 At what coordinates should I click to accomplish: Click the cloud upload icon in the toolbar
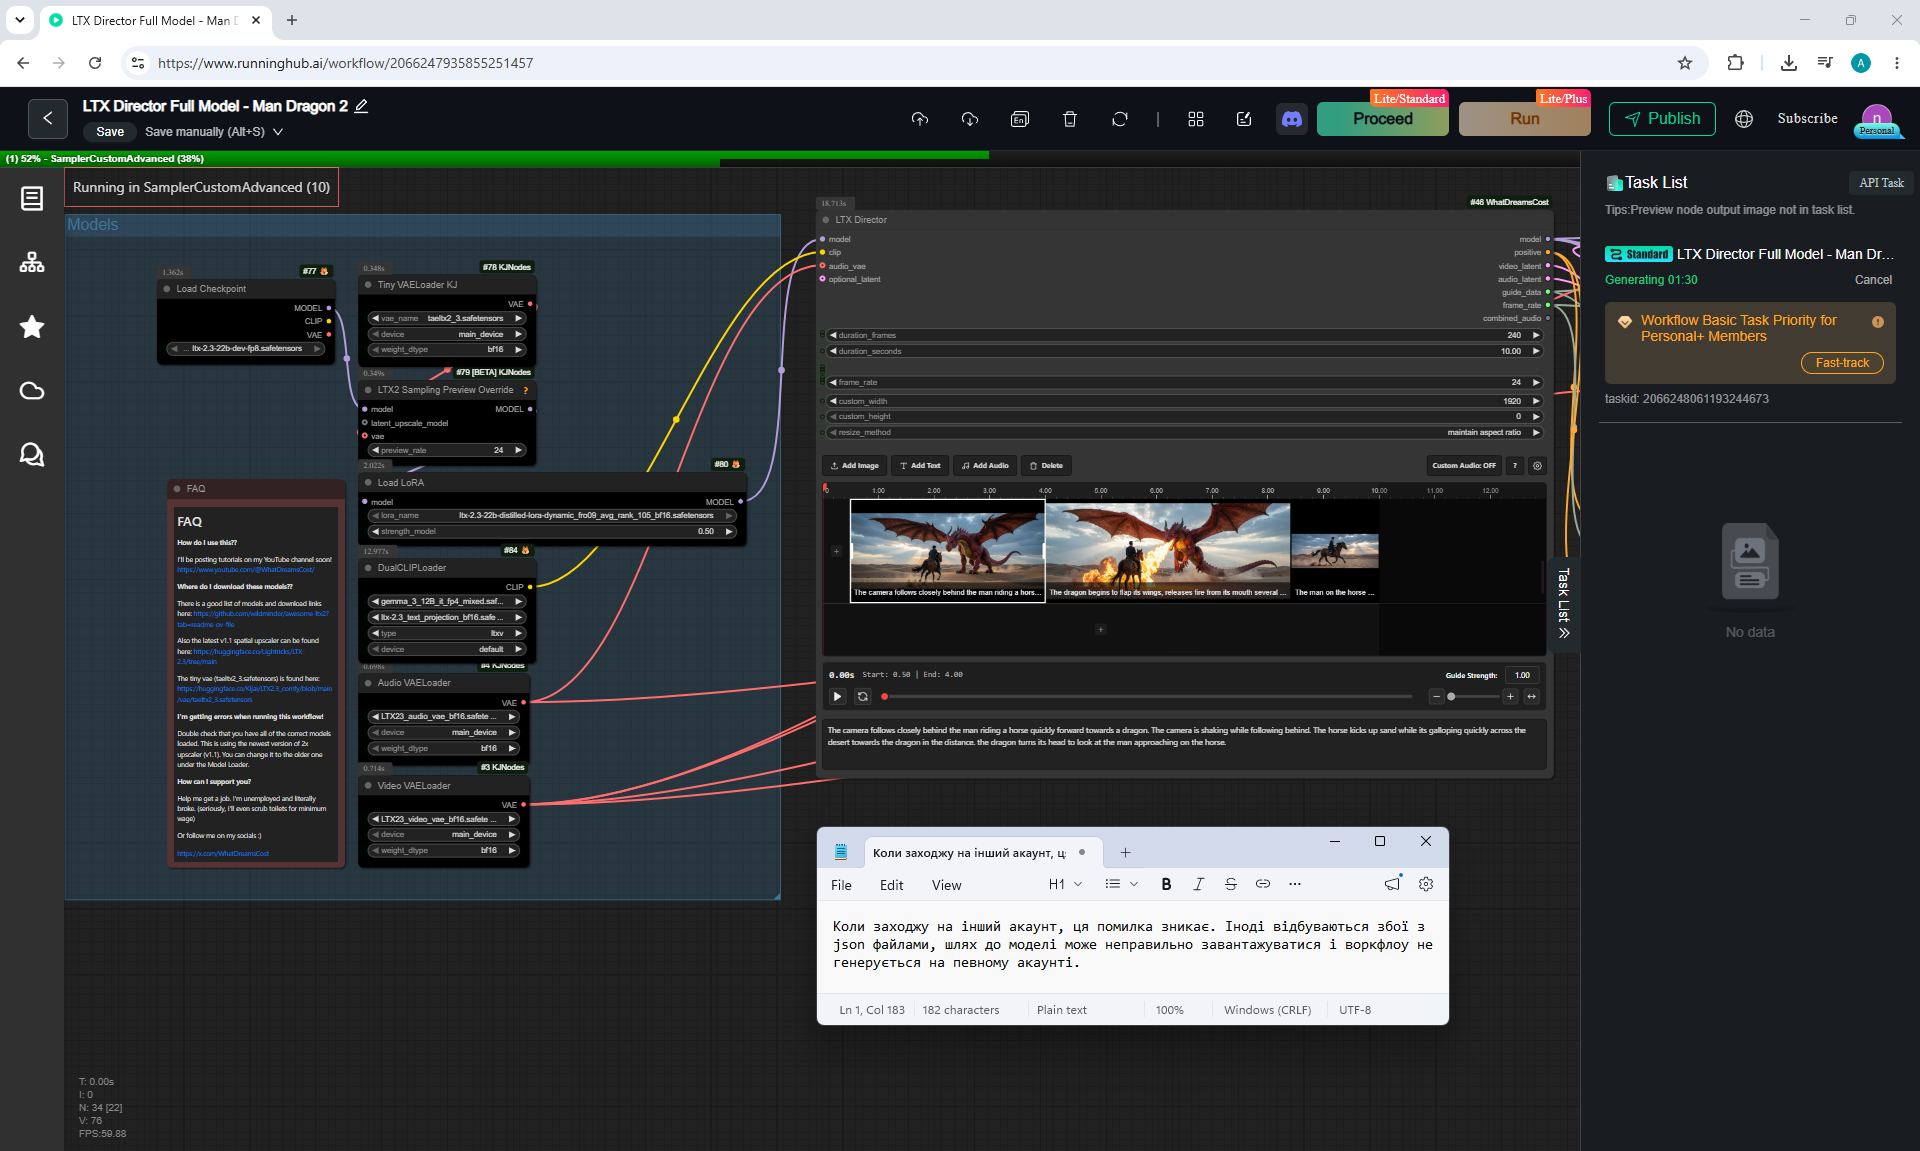pyautogui.click(x=920, y=119)
